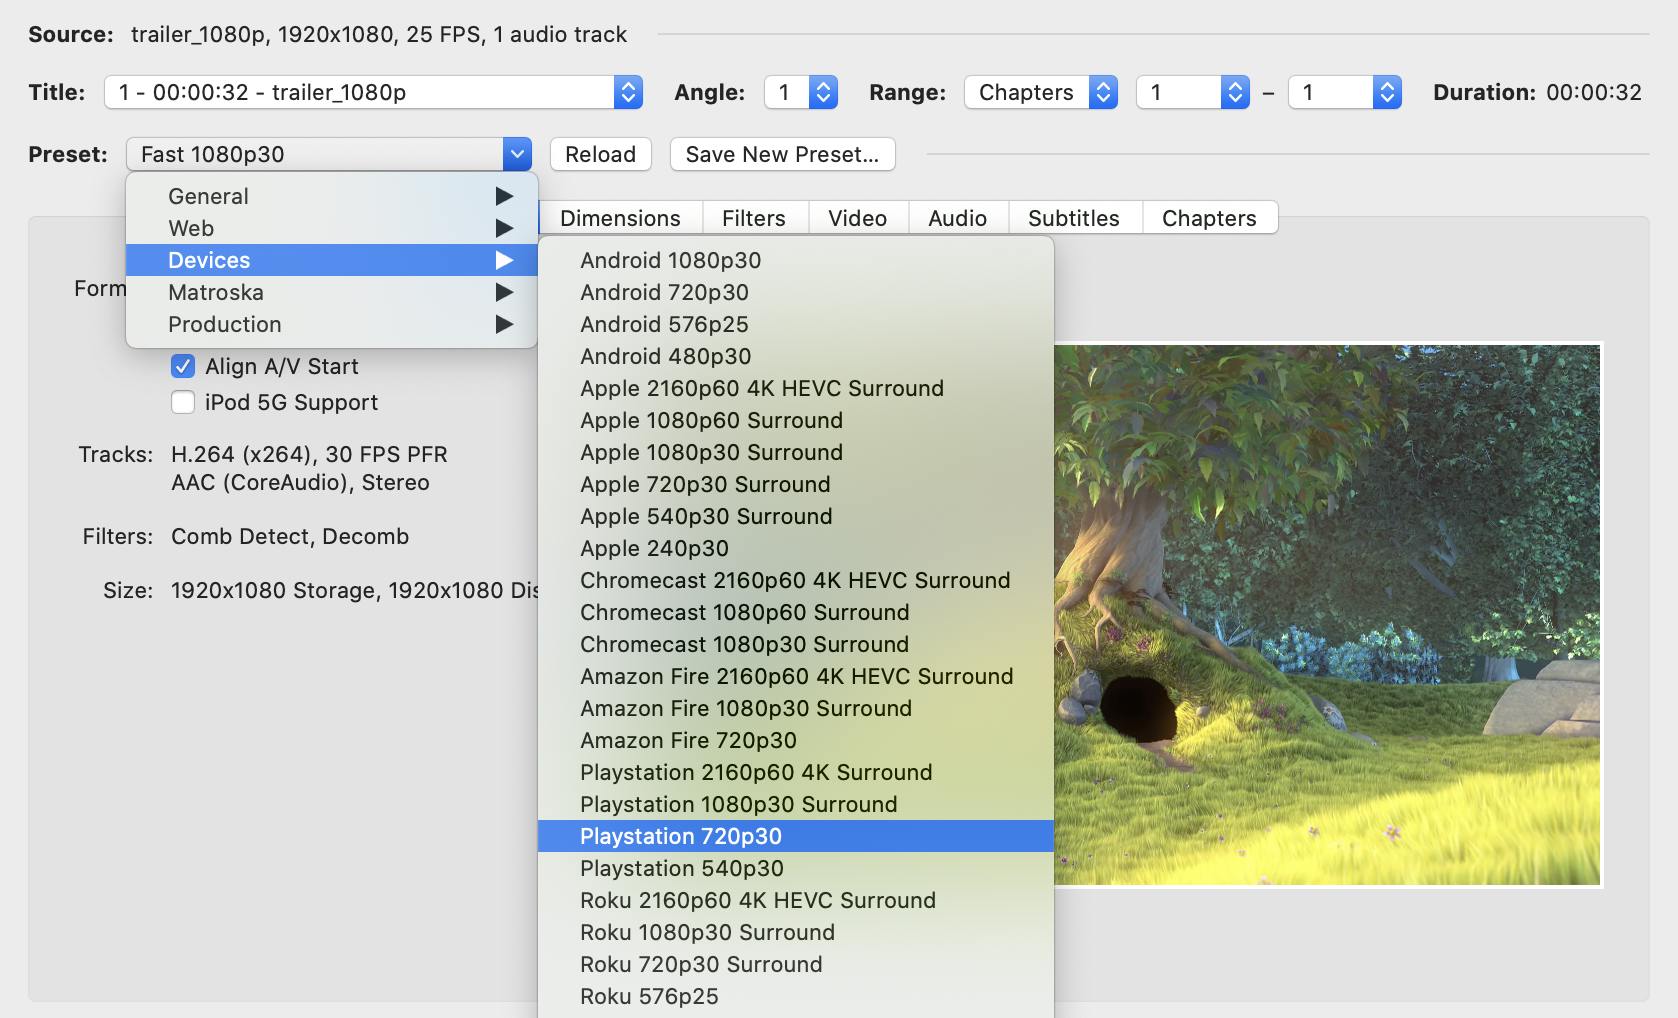Click the Source info text trailer_1080p

pyautogui.click(x=379, y=34)
